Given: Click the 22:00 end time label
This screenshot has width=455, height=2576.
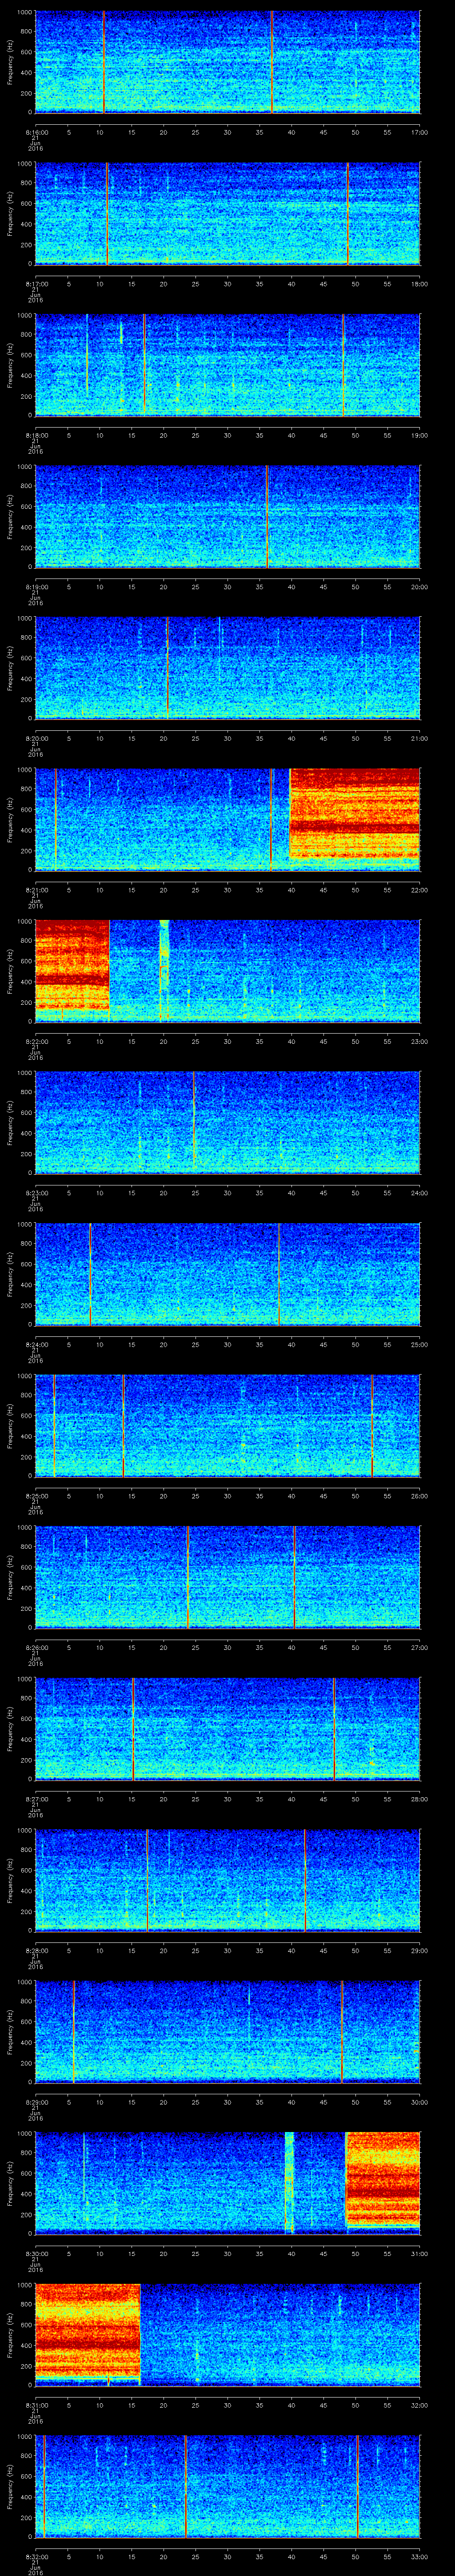Looking at the screenshot, I should 419,890.
